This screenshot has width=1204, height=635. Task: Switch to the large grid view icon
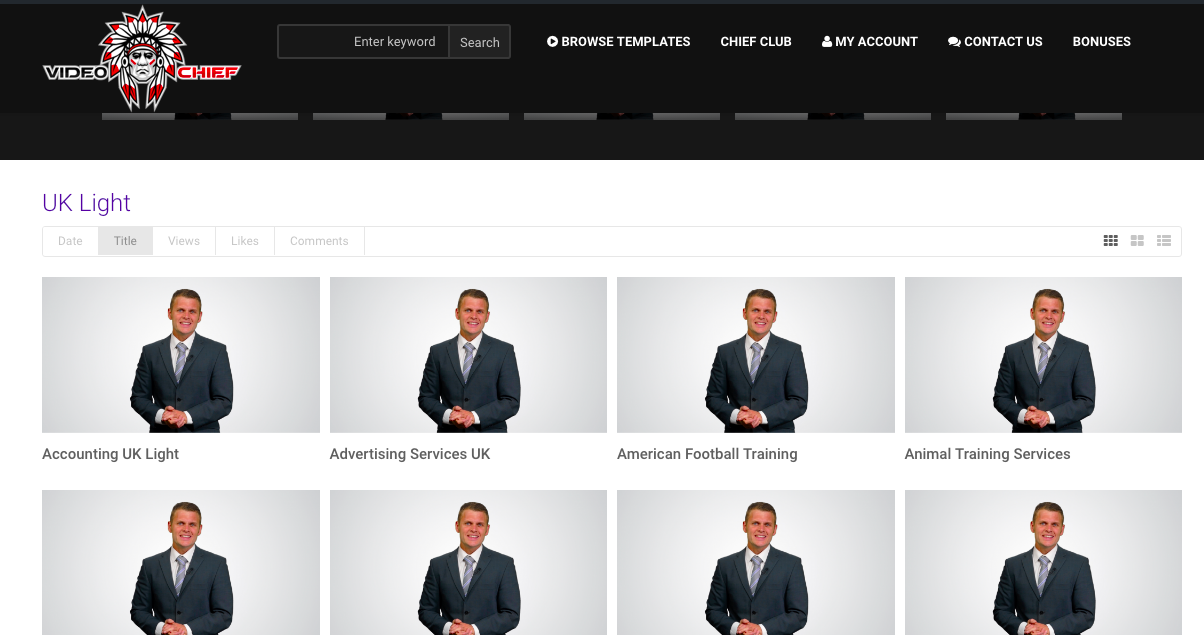1137,241
